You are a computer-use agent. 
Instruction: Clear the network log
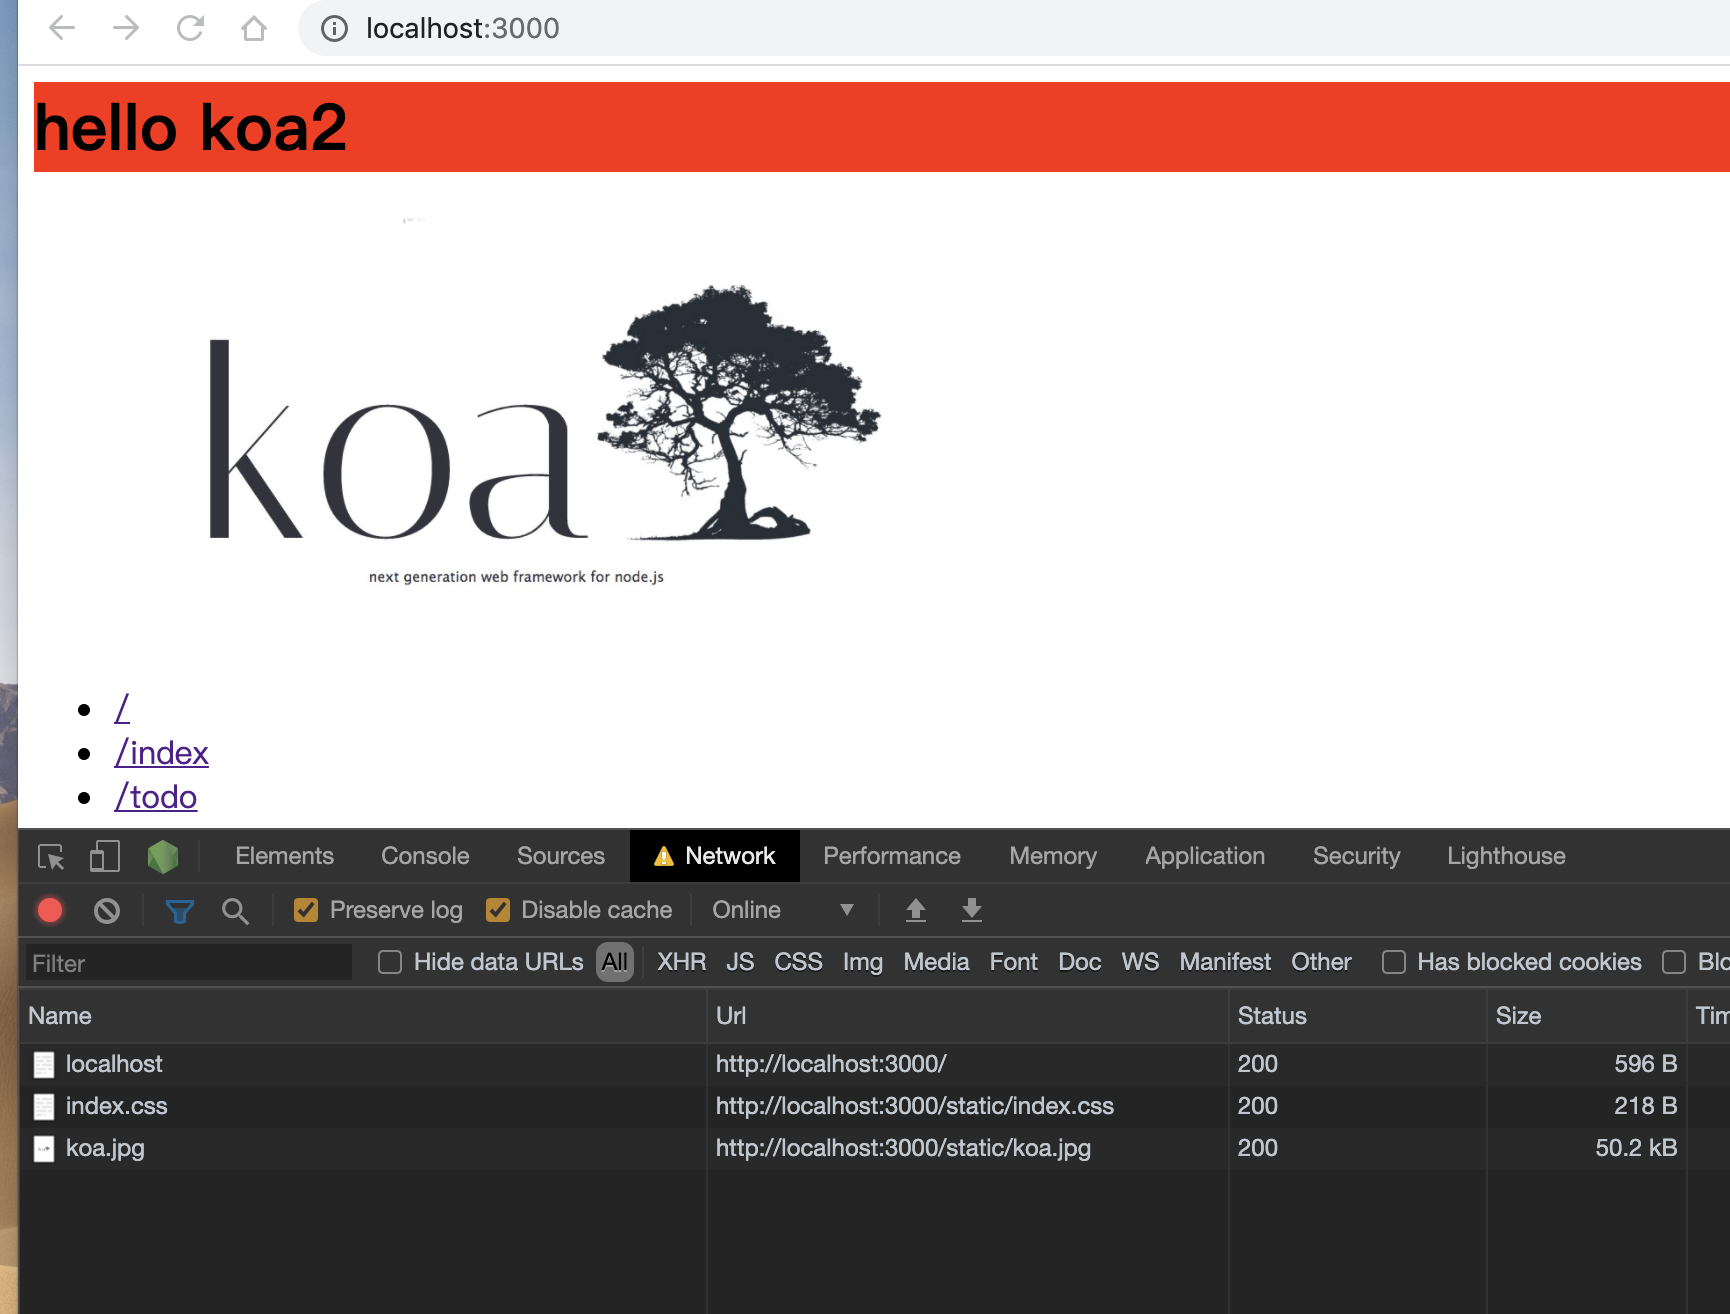click(107, 911)
